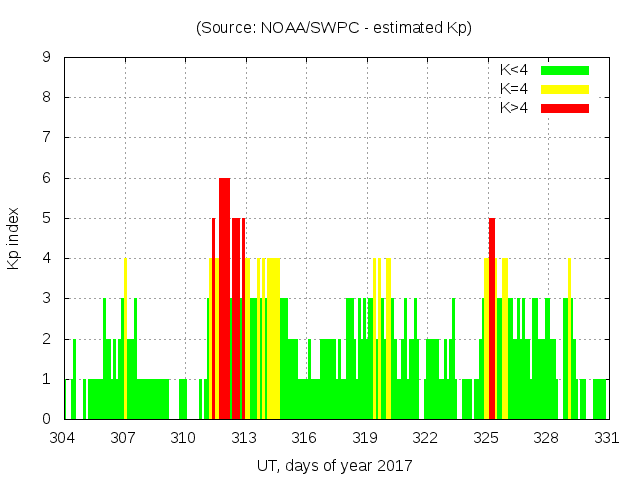Select day 313 tick label
The width and height of the screenshot is (640, 480).
pyautogui.click(x=244, y=437)
